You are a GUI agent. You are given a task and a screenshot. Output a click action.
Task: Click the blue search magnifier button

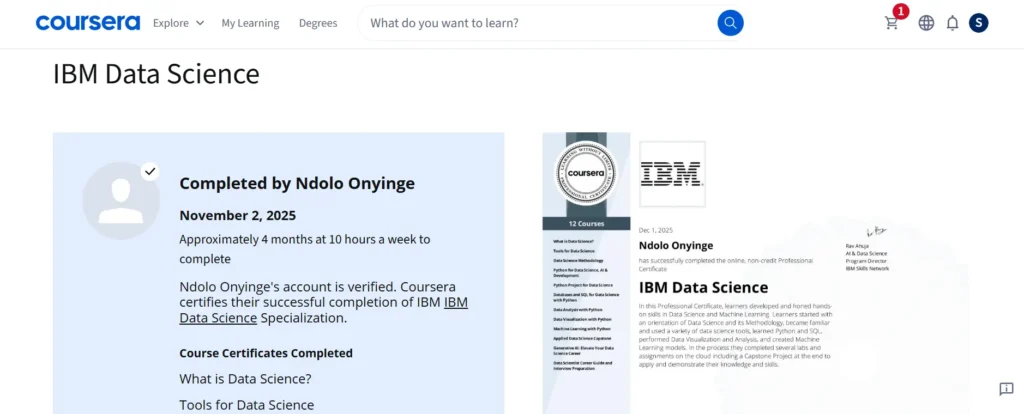pyautogui.click(x=730, y=22)
